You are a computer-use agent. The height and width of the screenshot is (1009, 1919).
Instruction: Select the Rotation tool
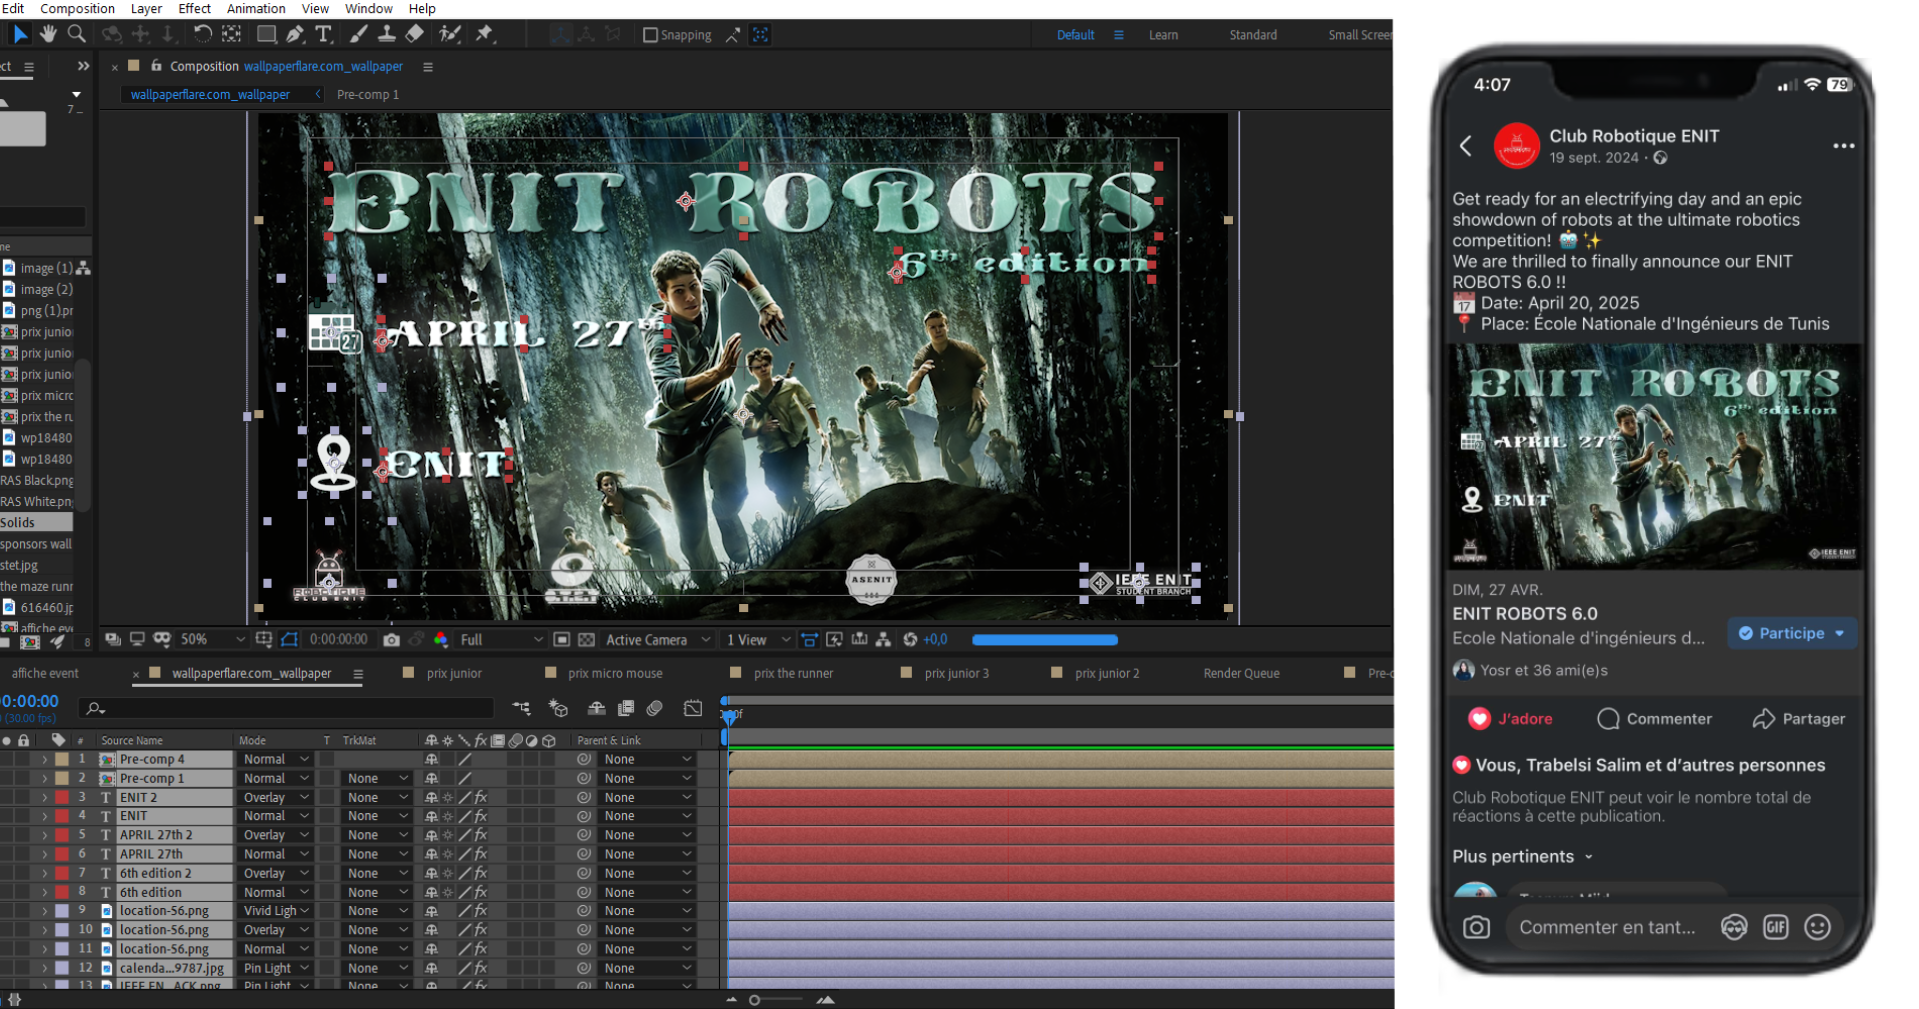[202, 34]
